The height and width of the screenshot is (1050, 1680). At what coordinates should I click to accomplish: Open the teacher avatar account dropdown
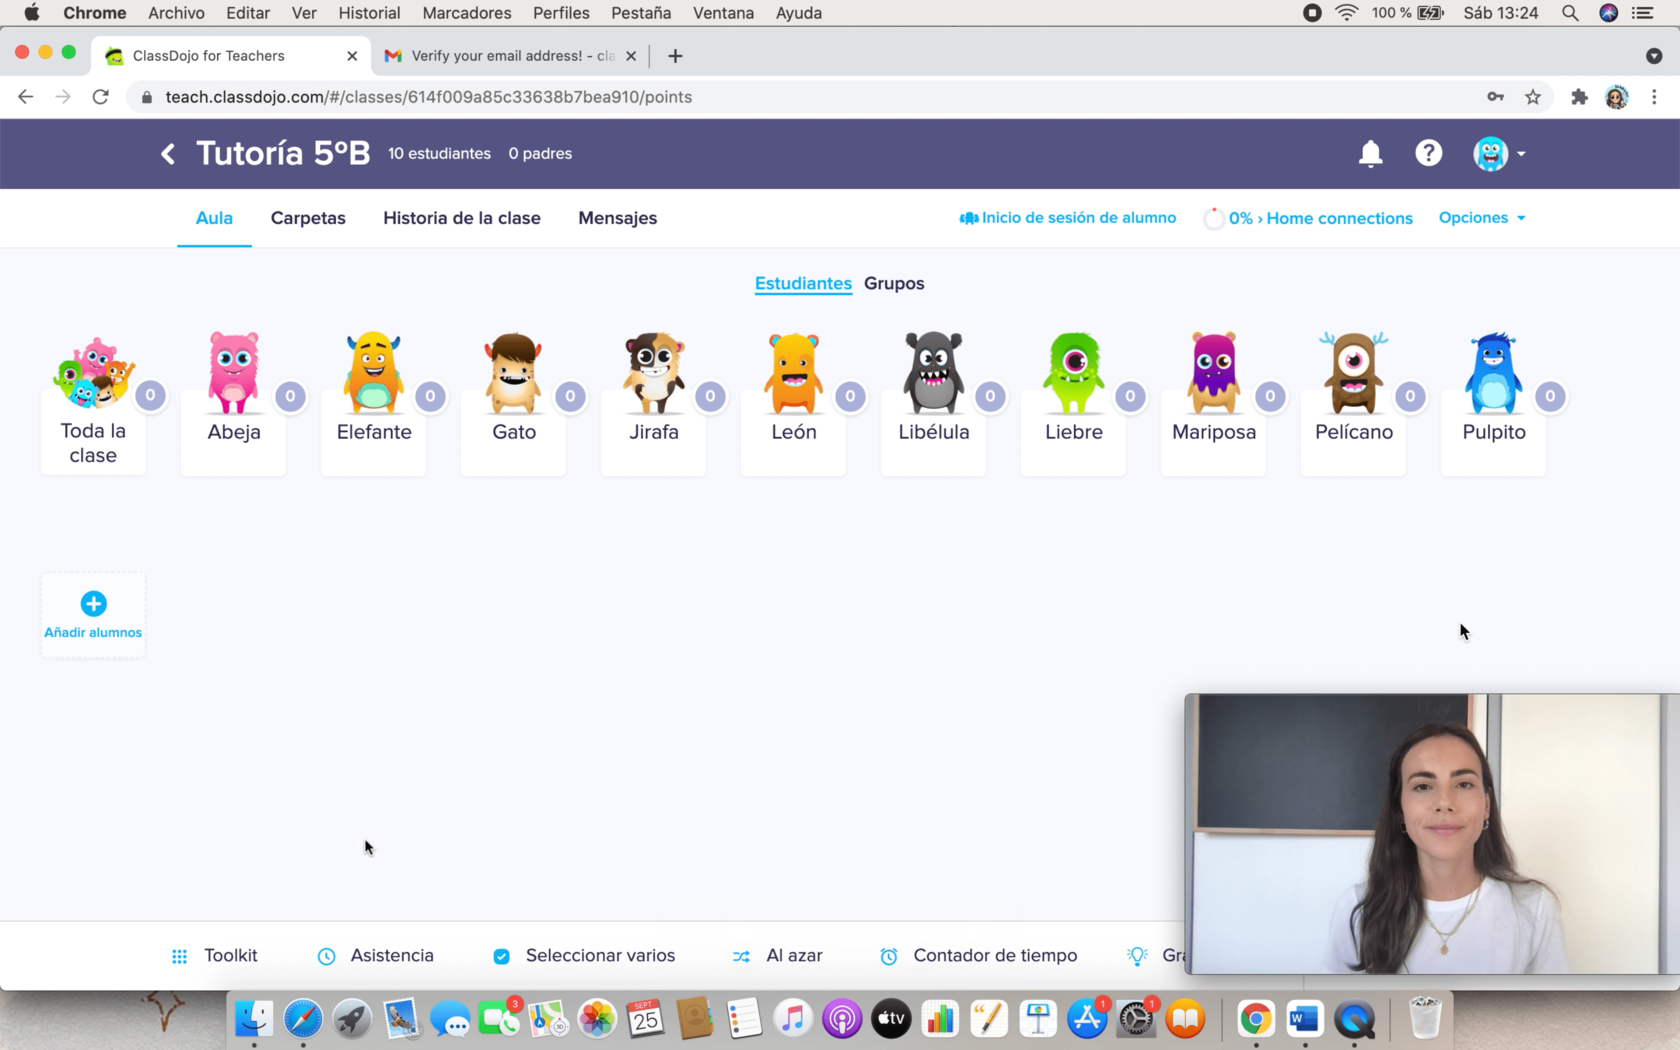1499,153
